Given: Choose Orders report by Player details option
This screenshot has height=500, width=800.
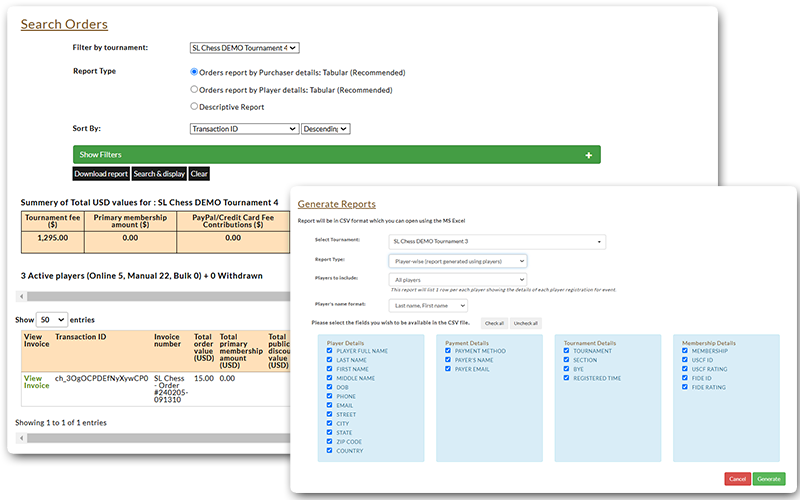Looking at the screenshot, I should 194,89.
